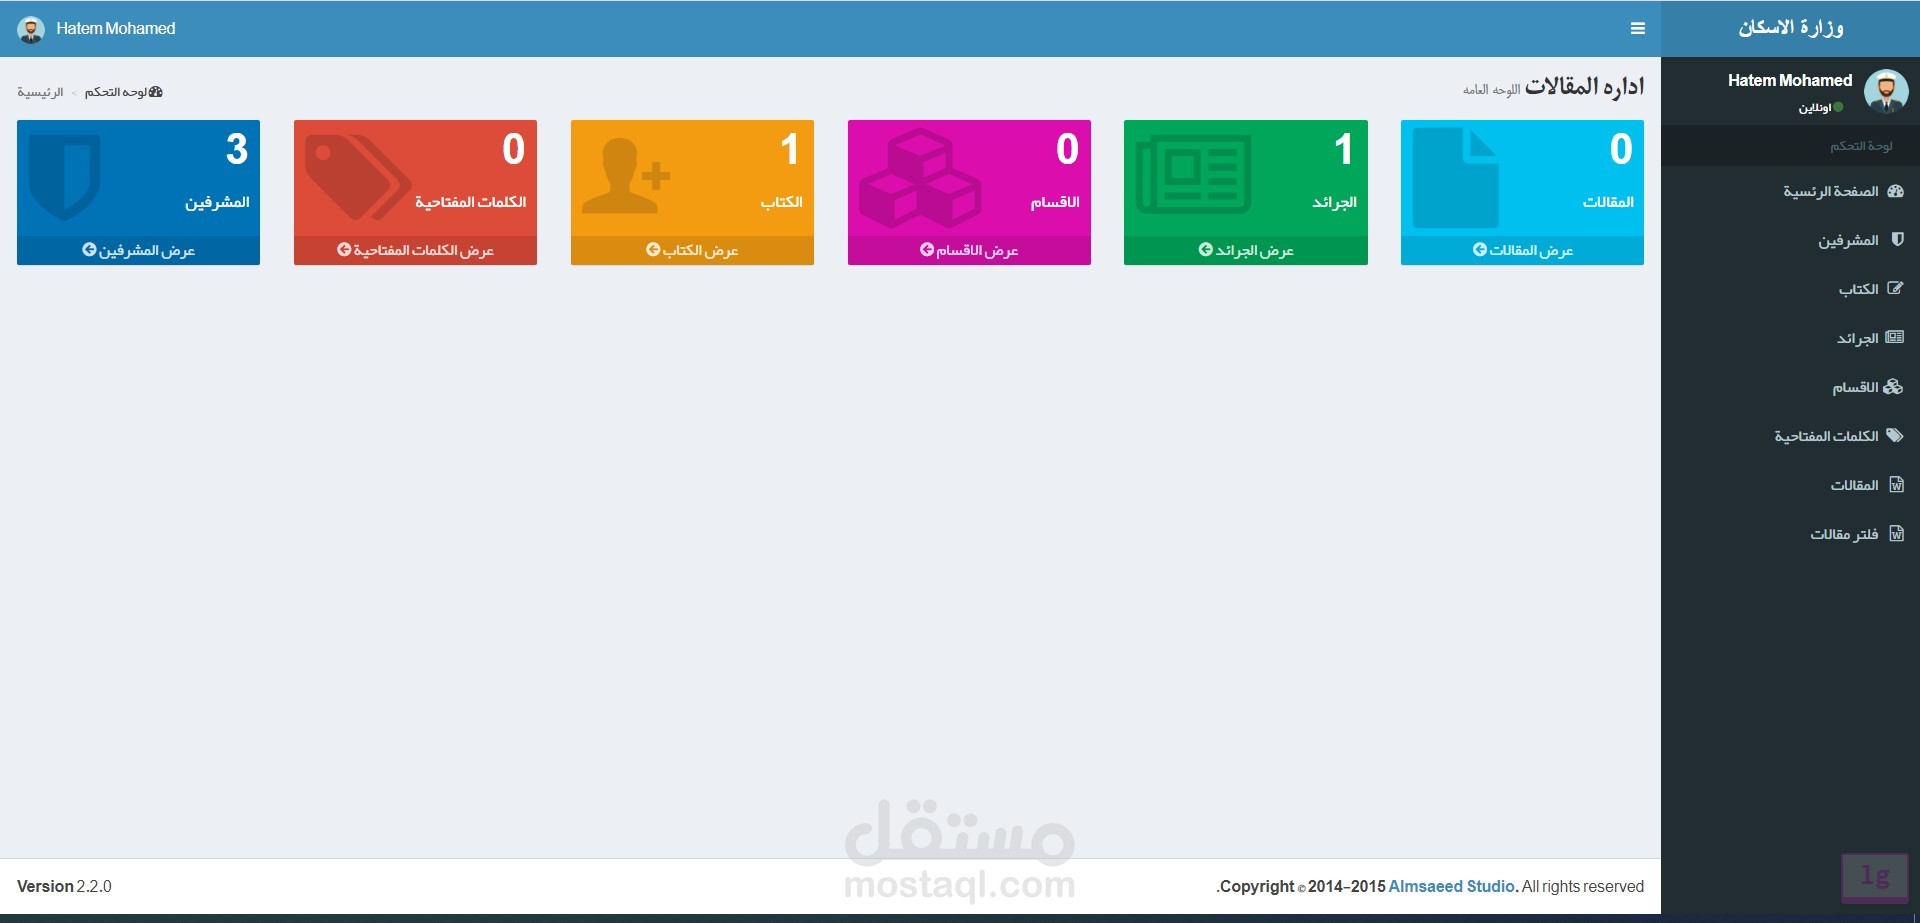Screen dimensions: 1920x923
Task: Click the اداره المقالات page heading
Action: pyautogui.click(x=1584, y=87)
